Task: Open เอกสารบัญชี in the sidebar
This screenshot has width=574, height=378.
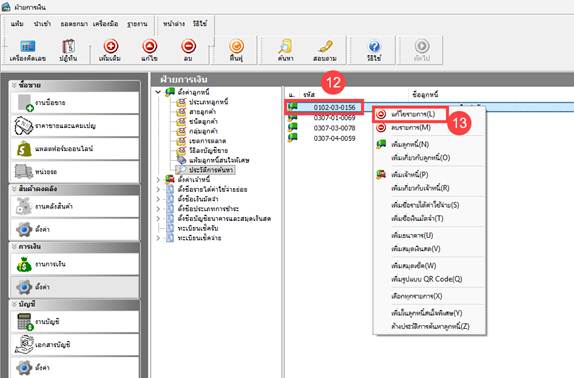Action: pyautogui.click(x=75, y=345)
